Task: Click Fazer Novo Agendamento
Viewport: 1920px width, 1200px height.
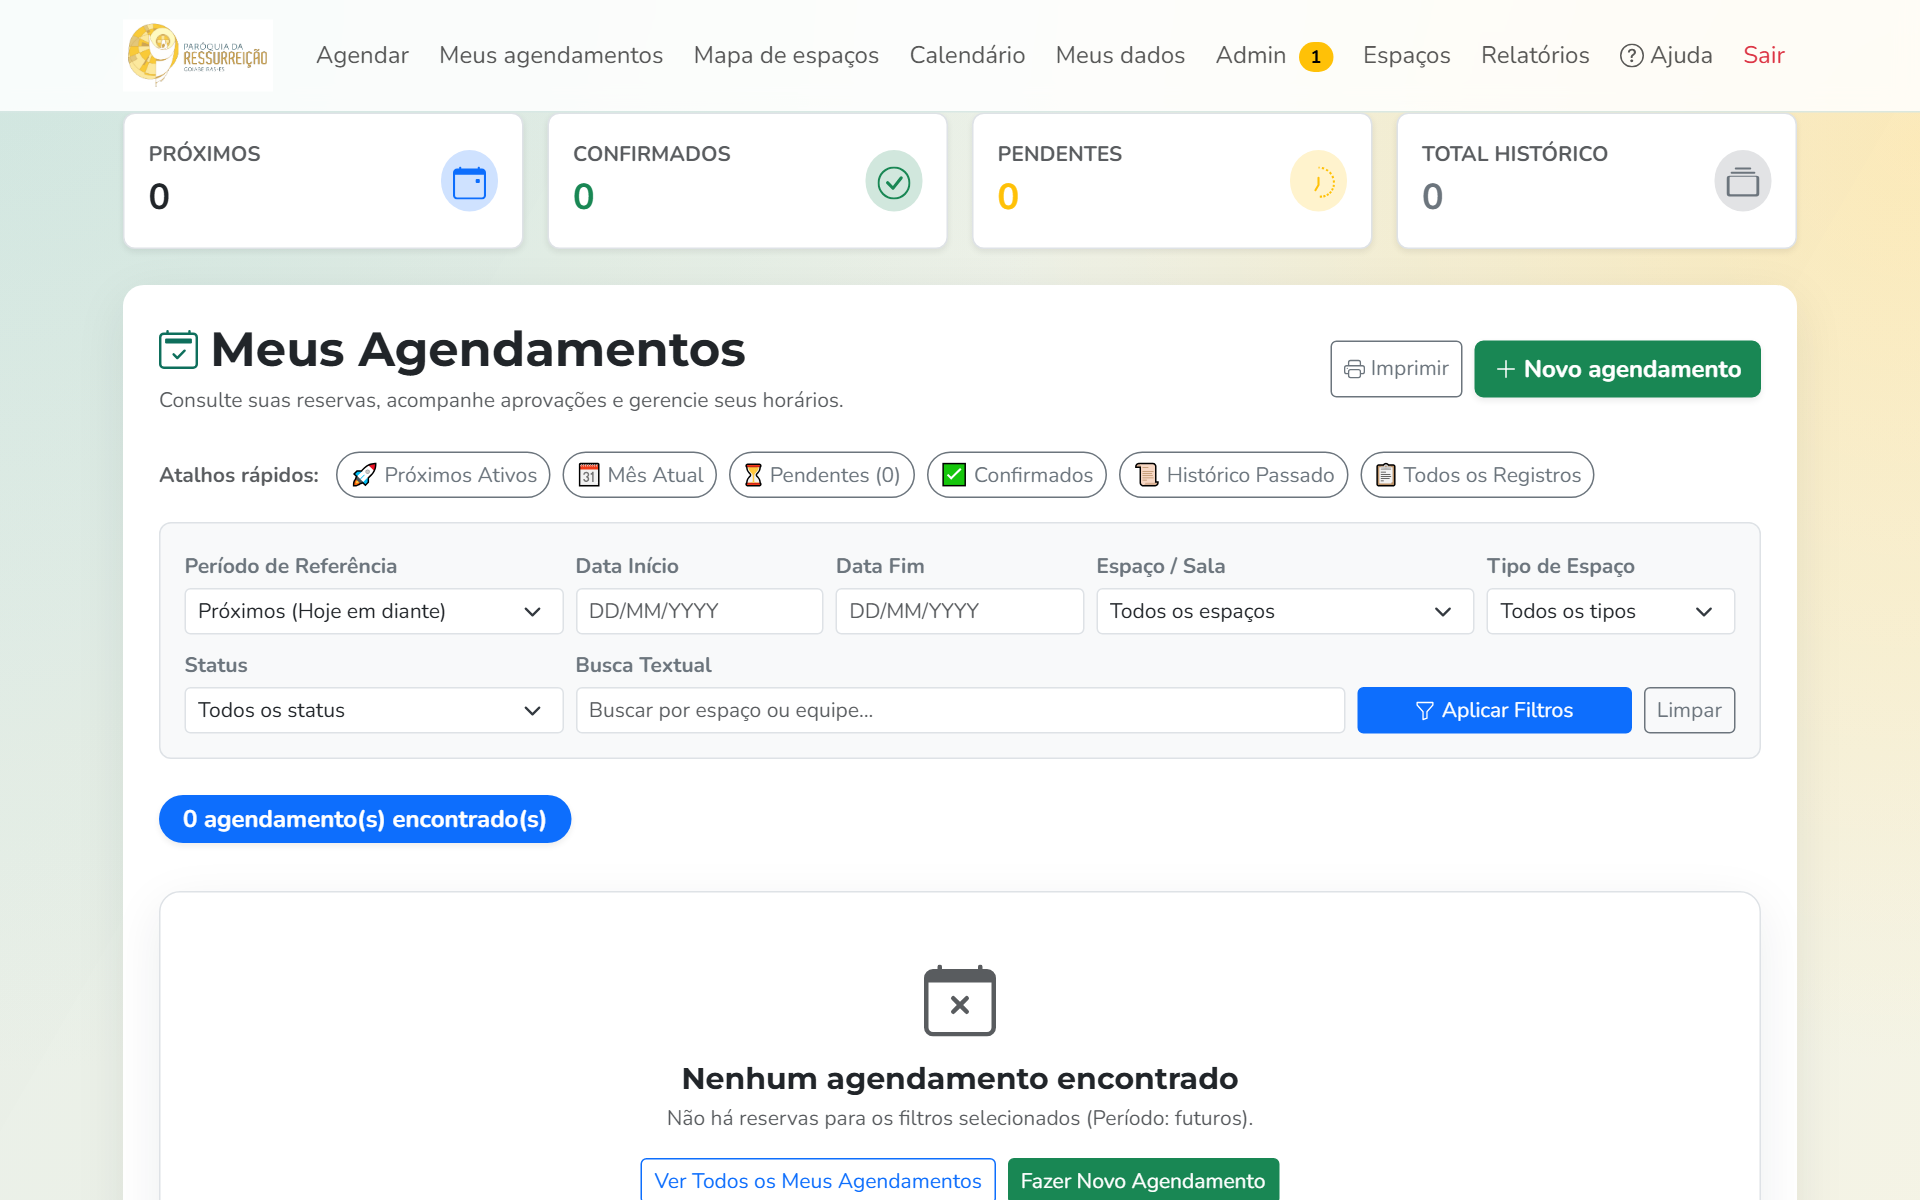Action: pos(1143,1180)
